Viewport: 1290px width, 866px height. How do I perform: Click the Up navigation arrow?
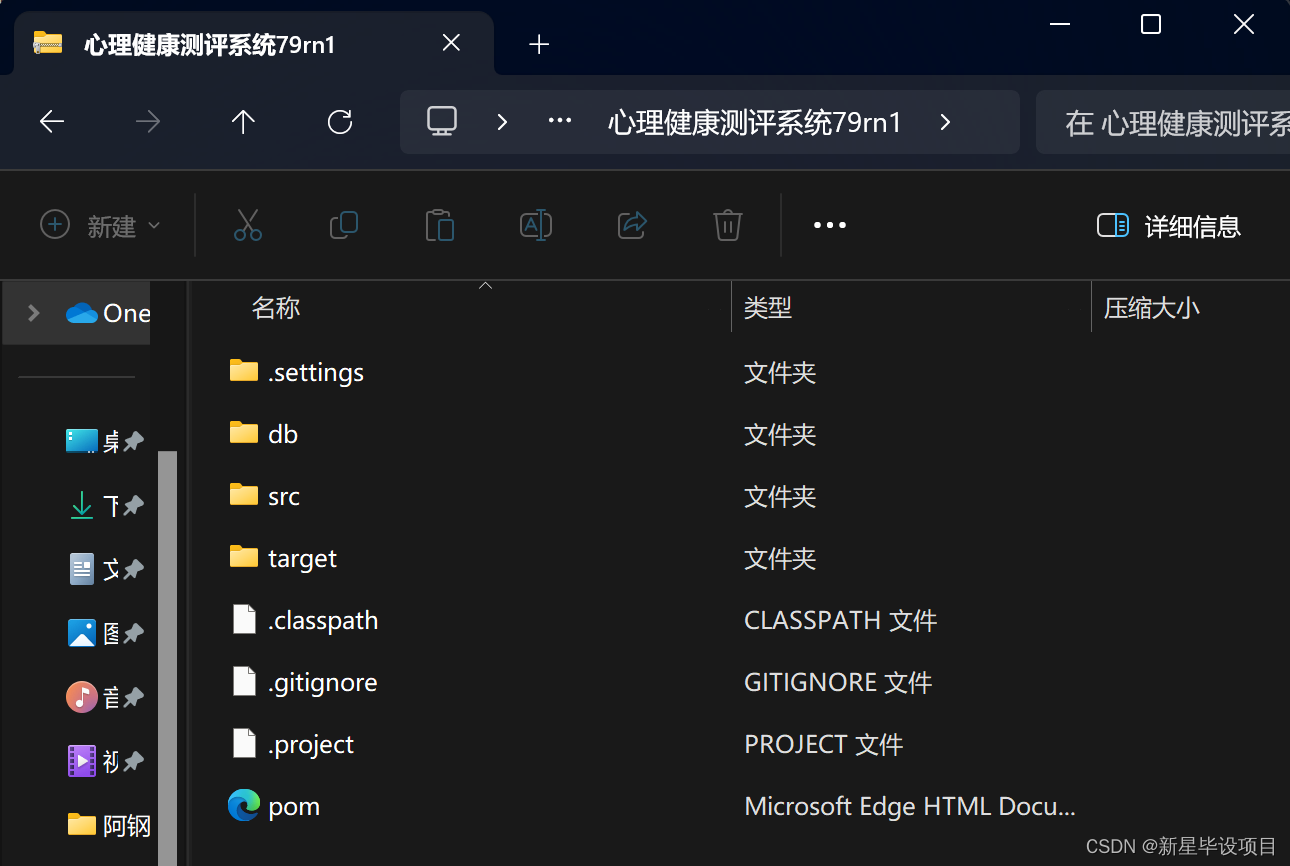[243, 121]
